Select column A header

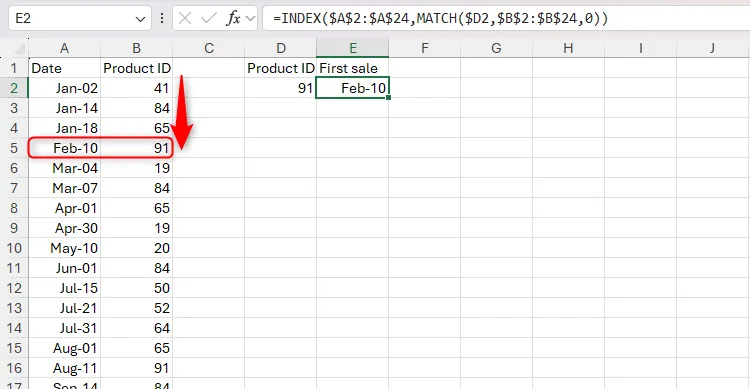point(65,48)
